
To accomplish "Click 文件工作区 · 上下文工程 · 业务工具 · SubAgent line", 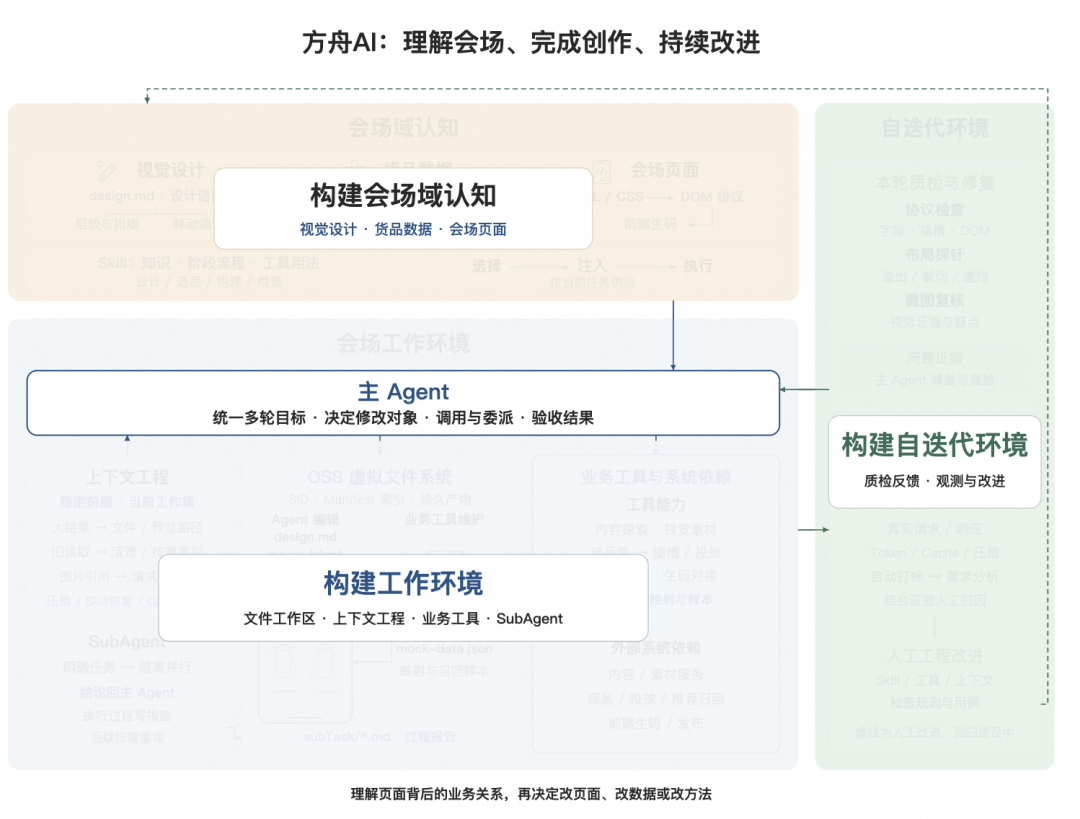I will tap(403, 619).
